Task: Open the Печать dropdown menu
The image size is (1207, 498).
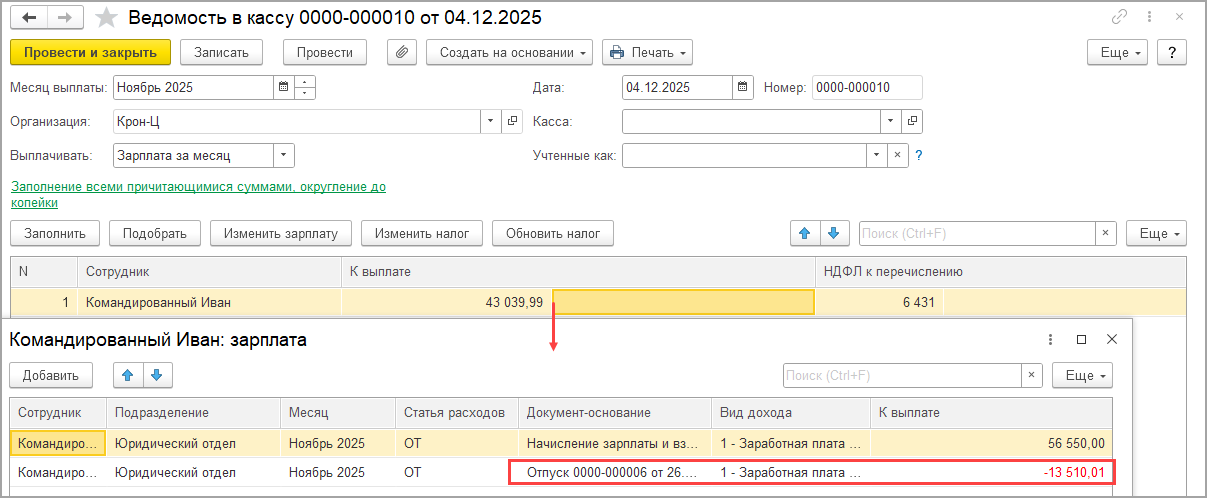Action: [x=647, y=52]
